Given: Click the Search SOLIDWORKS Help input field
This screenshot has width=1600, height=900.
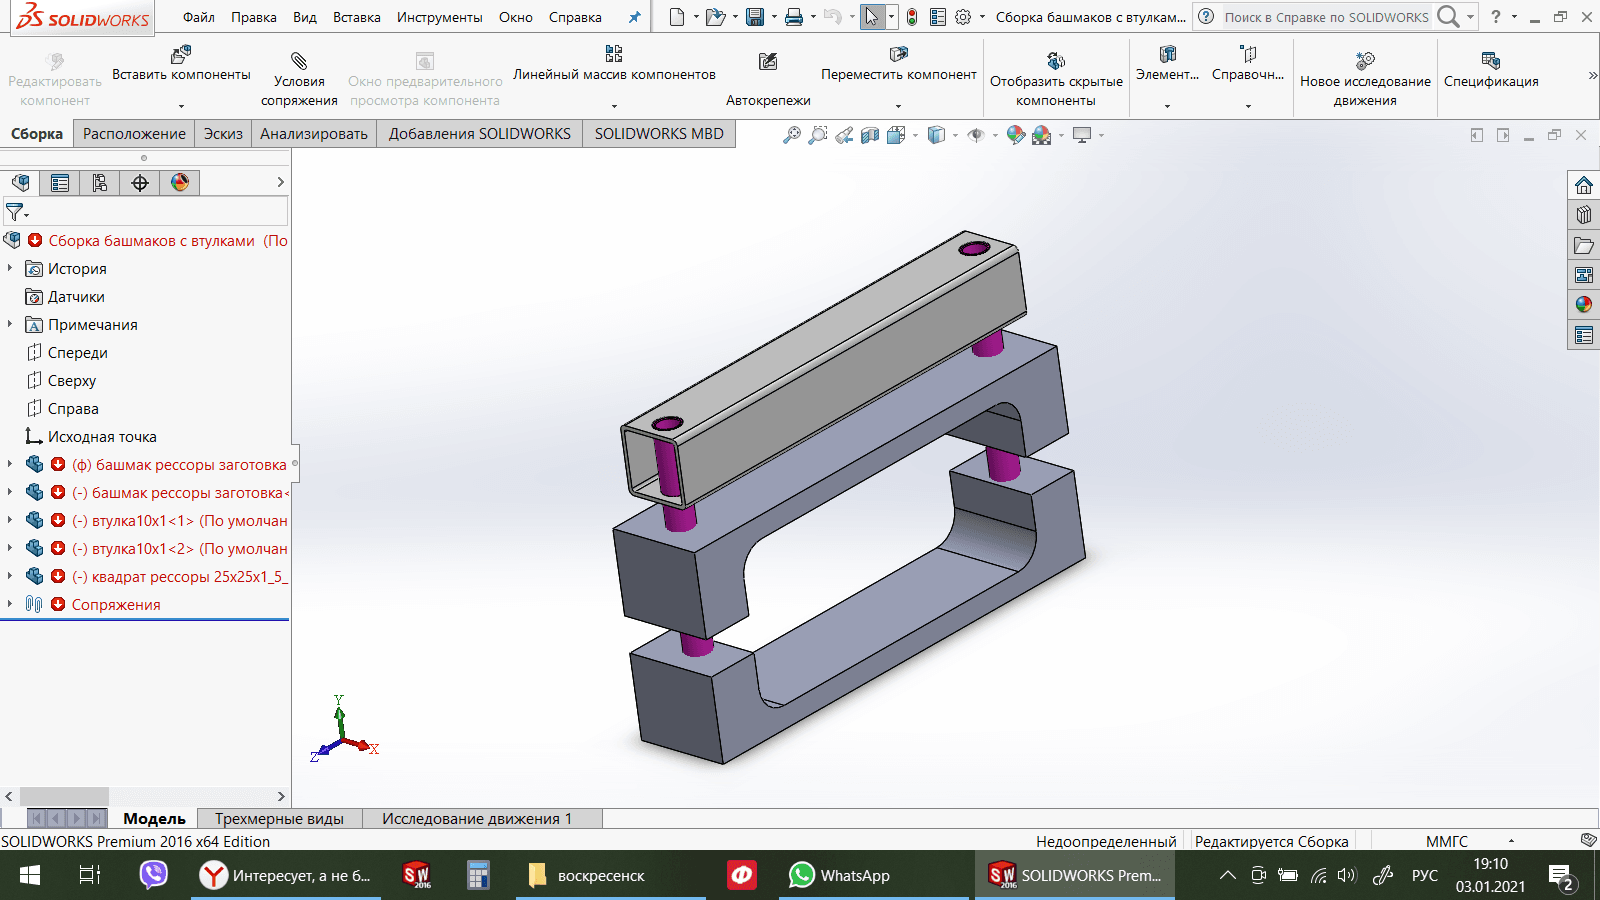Looking at the screenshot, I should [1326, 17].
